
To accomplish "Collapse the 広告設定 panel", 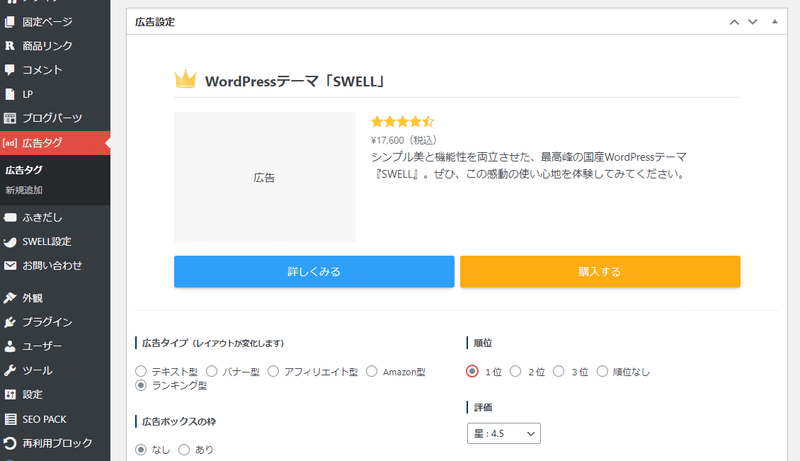I will pyautogui.click(x=774, y=22).
